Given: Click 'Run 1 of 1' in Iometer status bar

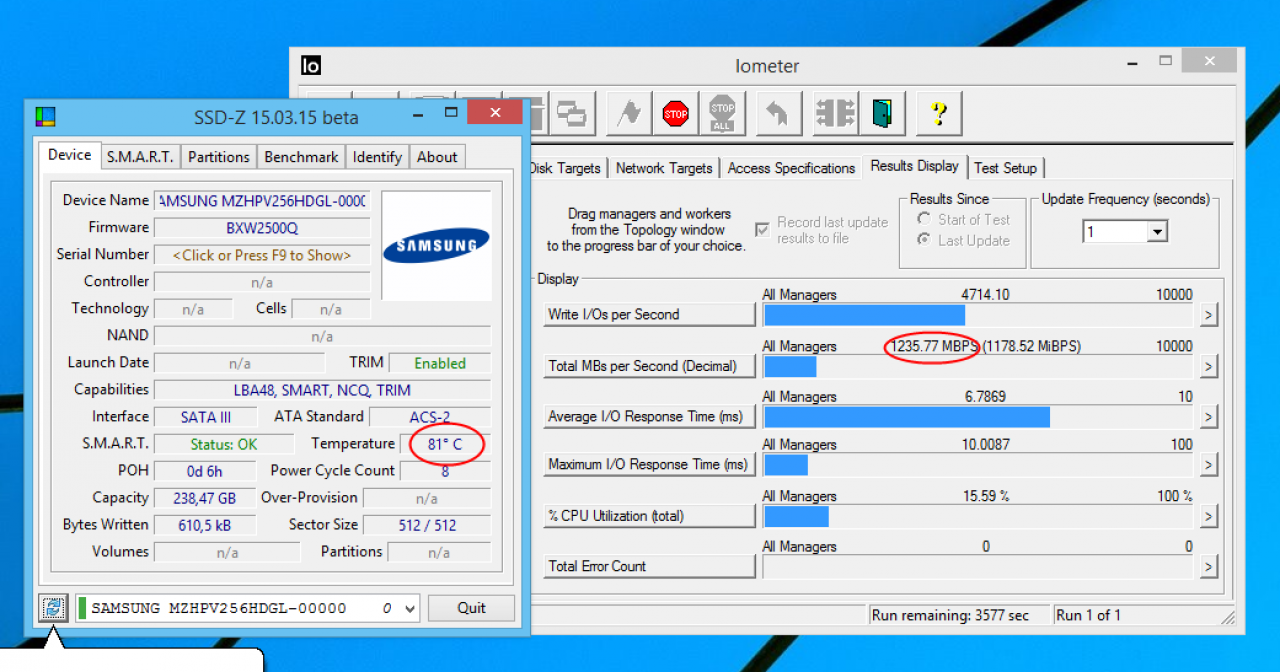Looking at the screenshot, I should point(1088,615).
